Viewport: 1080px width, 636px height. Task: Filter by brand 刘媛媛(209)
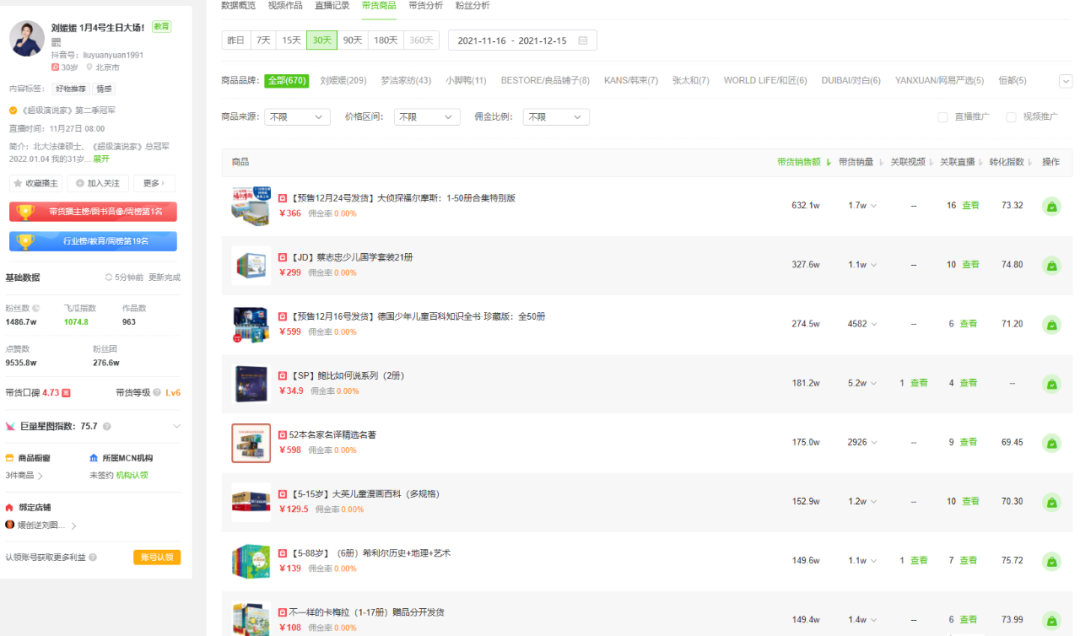(343, 81)
